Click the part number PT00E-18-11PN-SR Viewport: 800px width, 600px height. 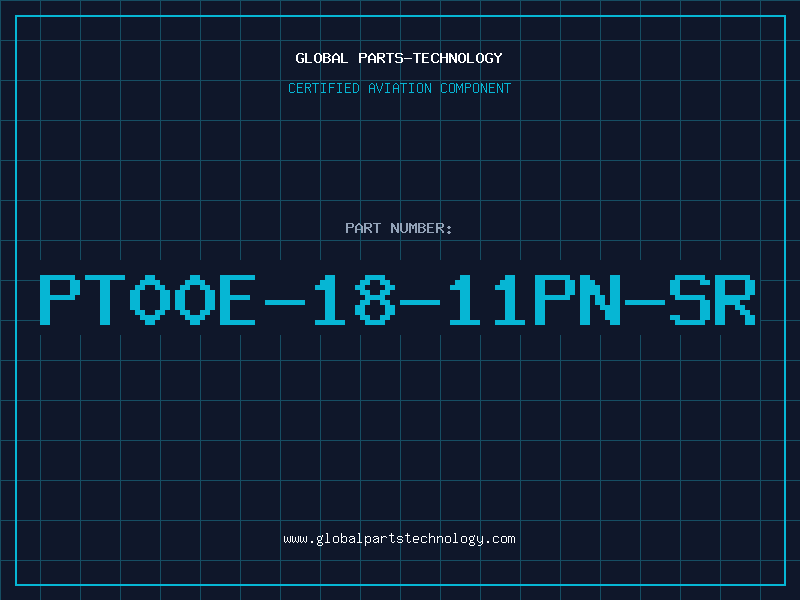pos(397,299)
